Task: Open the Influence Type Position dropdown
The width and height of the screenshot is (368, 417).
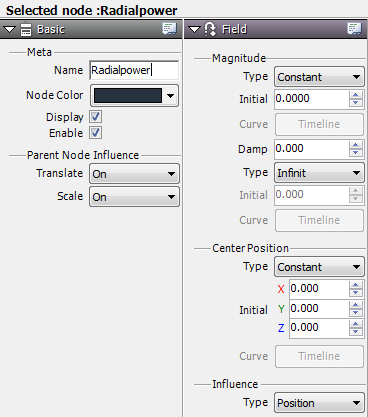Action: tap(319, 403)
